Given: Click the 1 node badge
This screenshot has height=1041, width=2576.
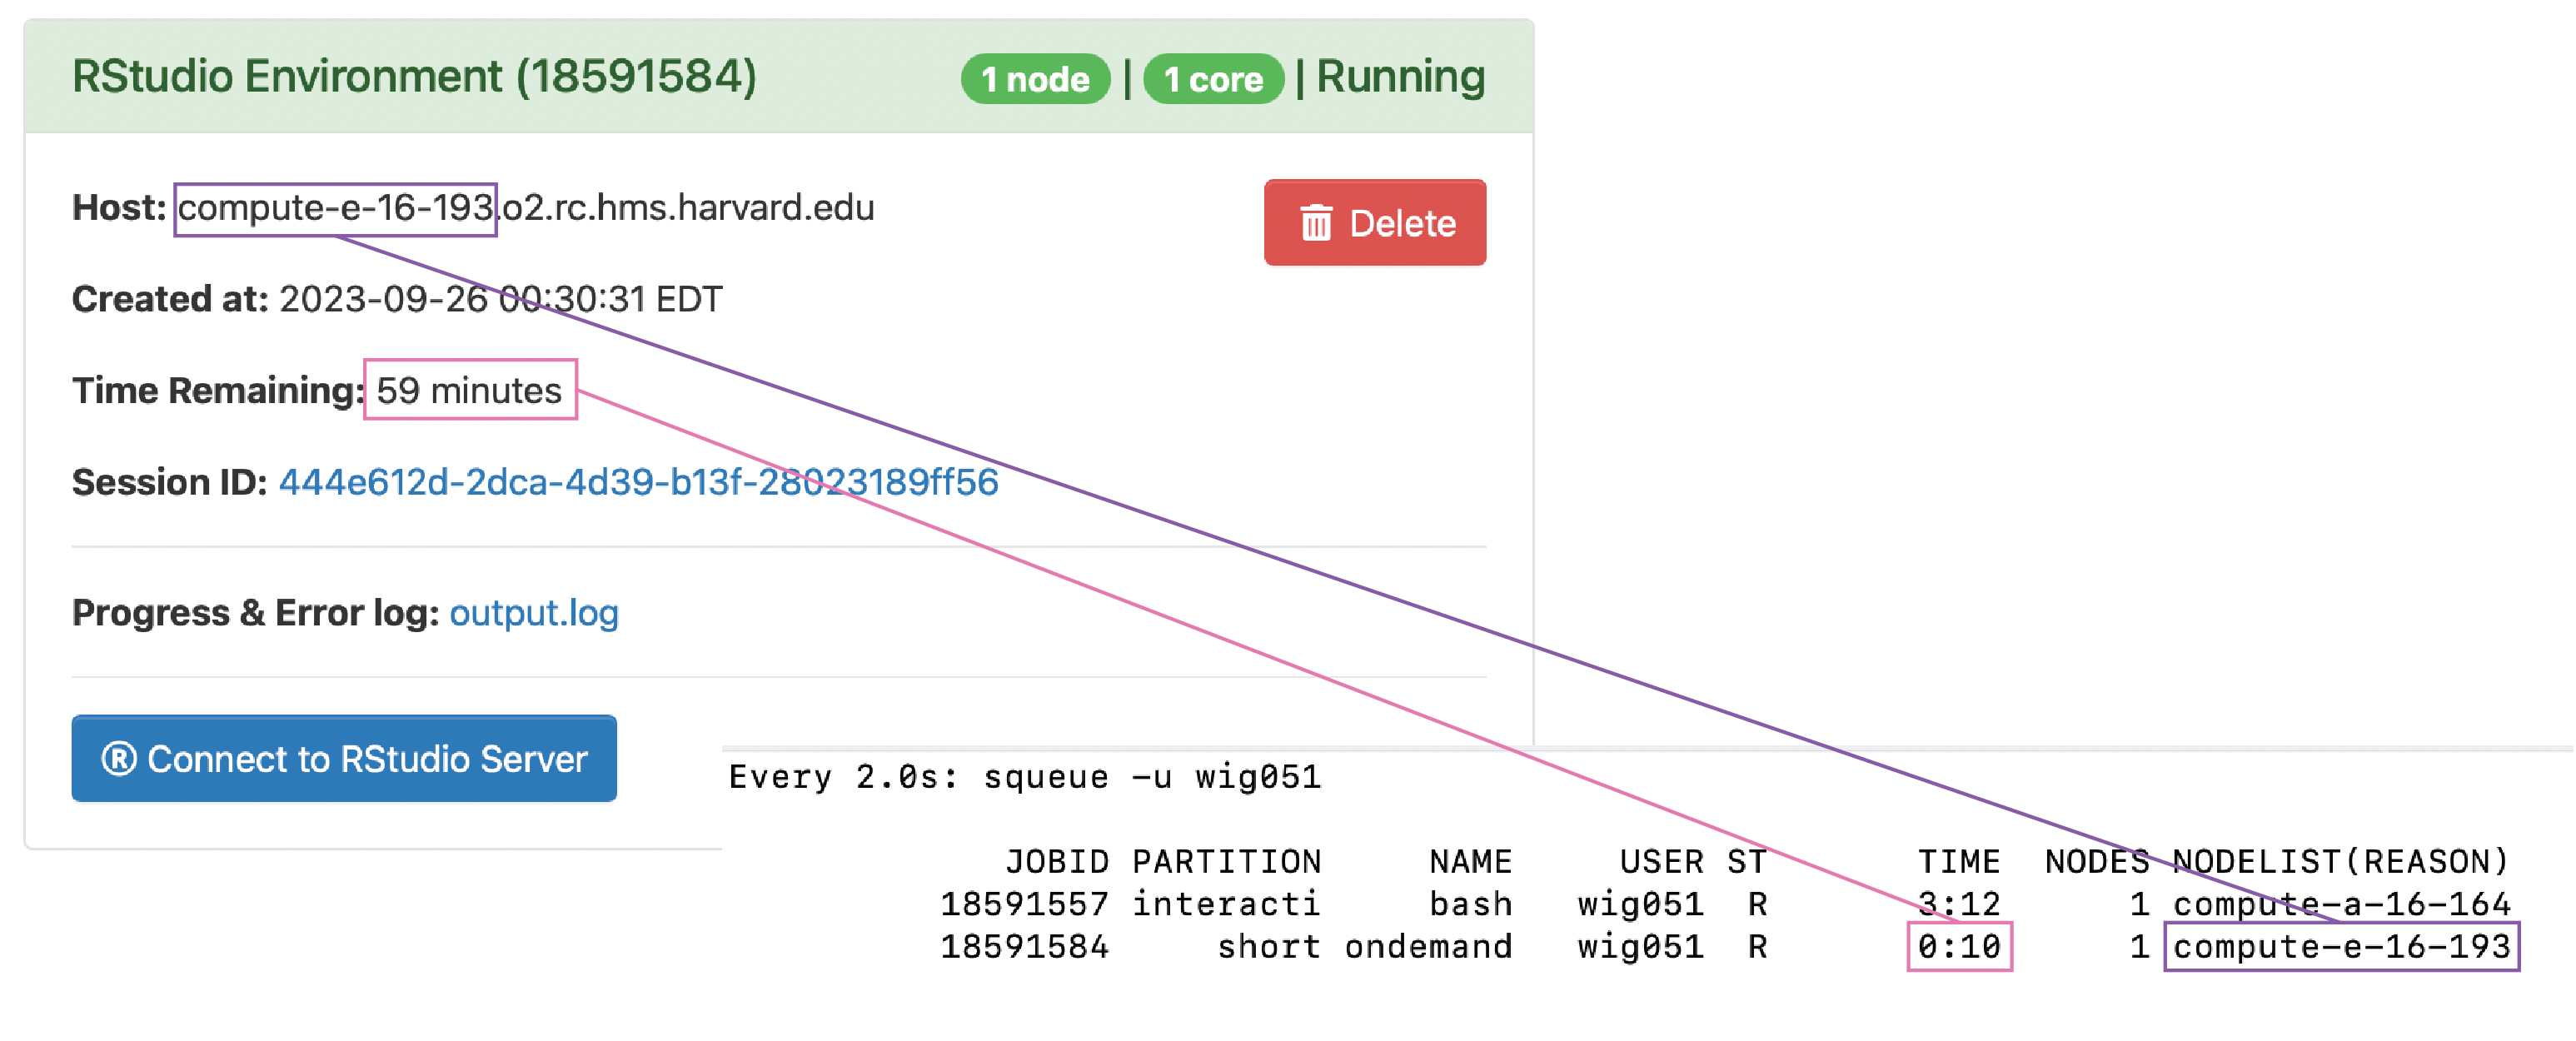Looking at the screenshot, I should (x=1035, y=79).
